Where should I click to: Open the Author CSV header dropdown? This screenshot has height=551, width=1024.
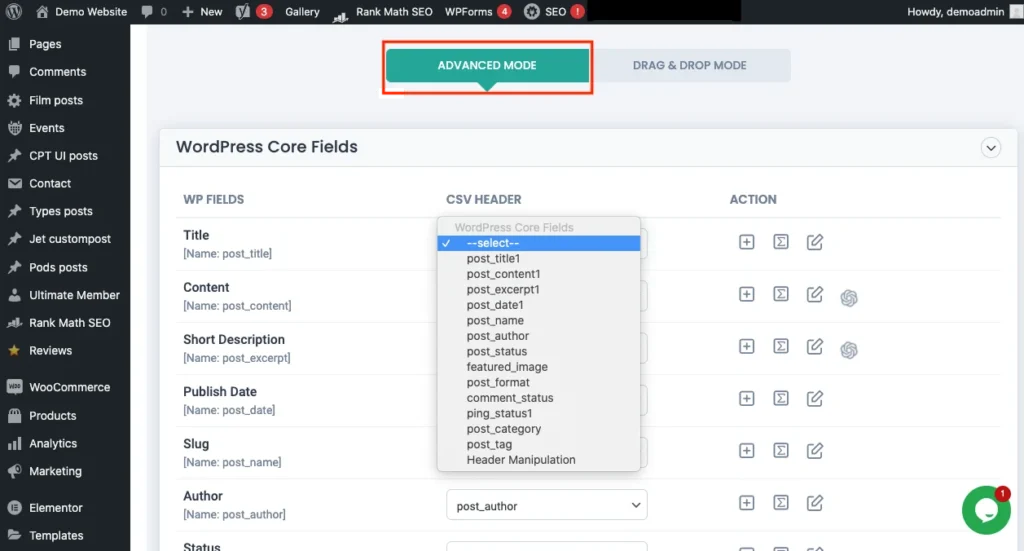pos(546,506)
